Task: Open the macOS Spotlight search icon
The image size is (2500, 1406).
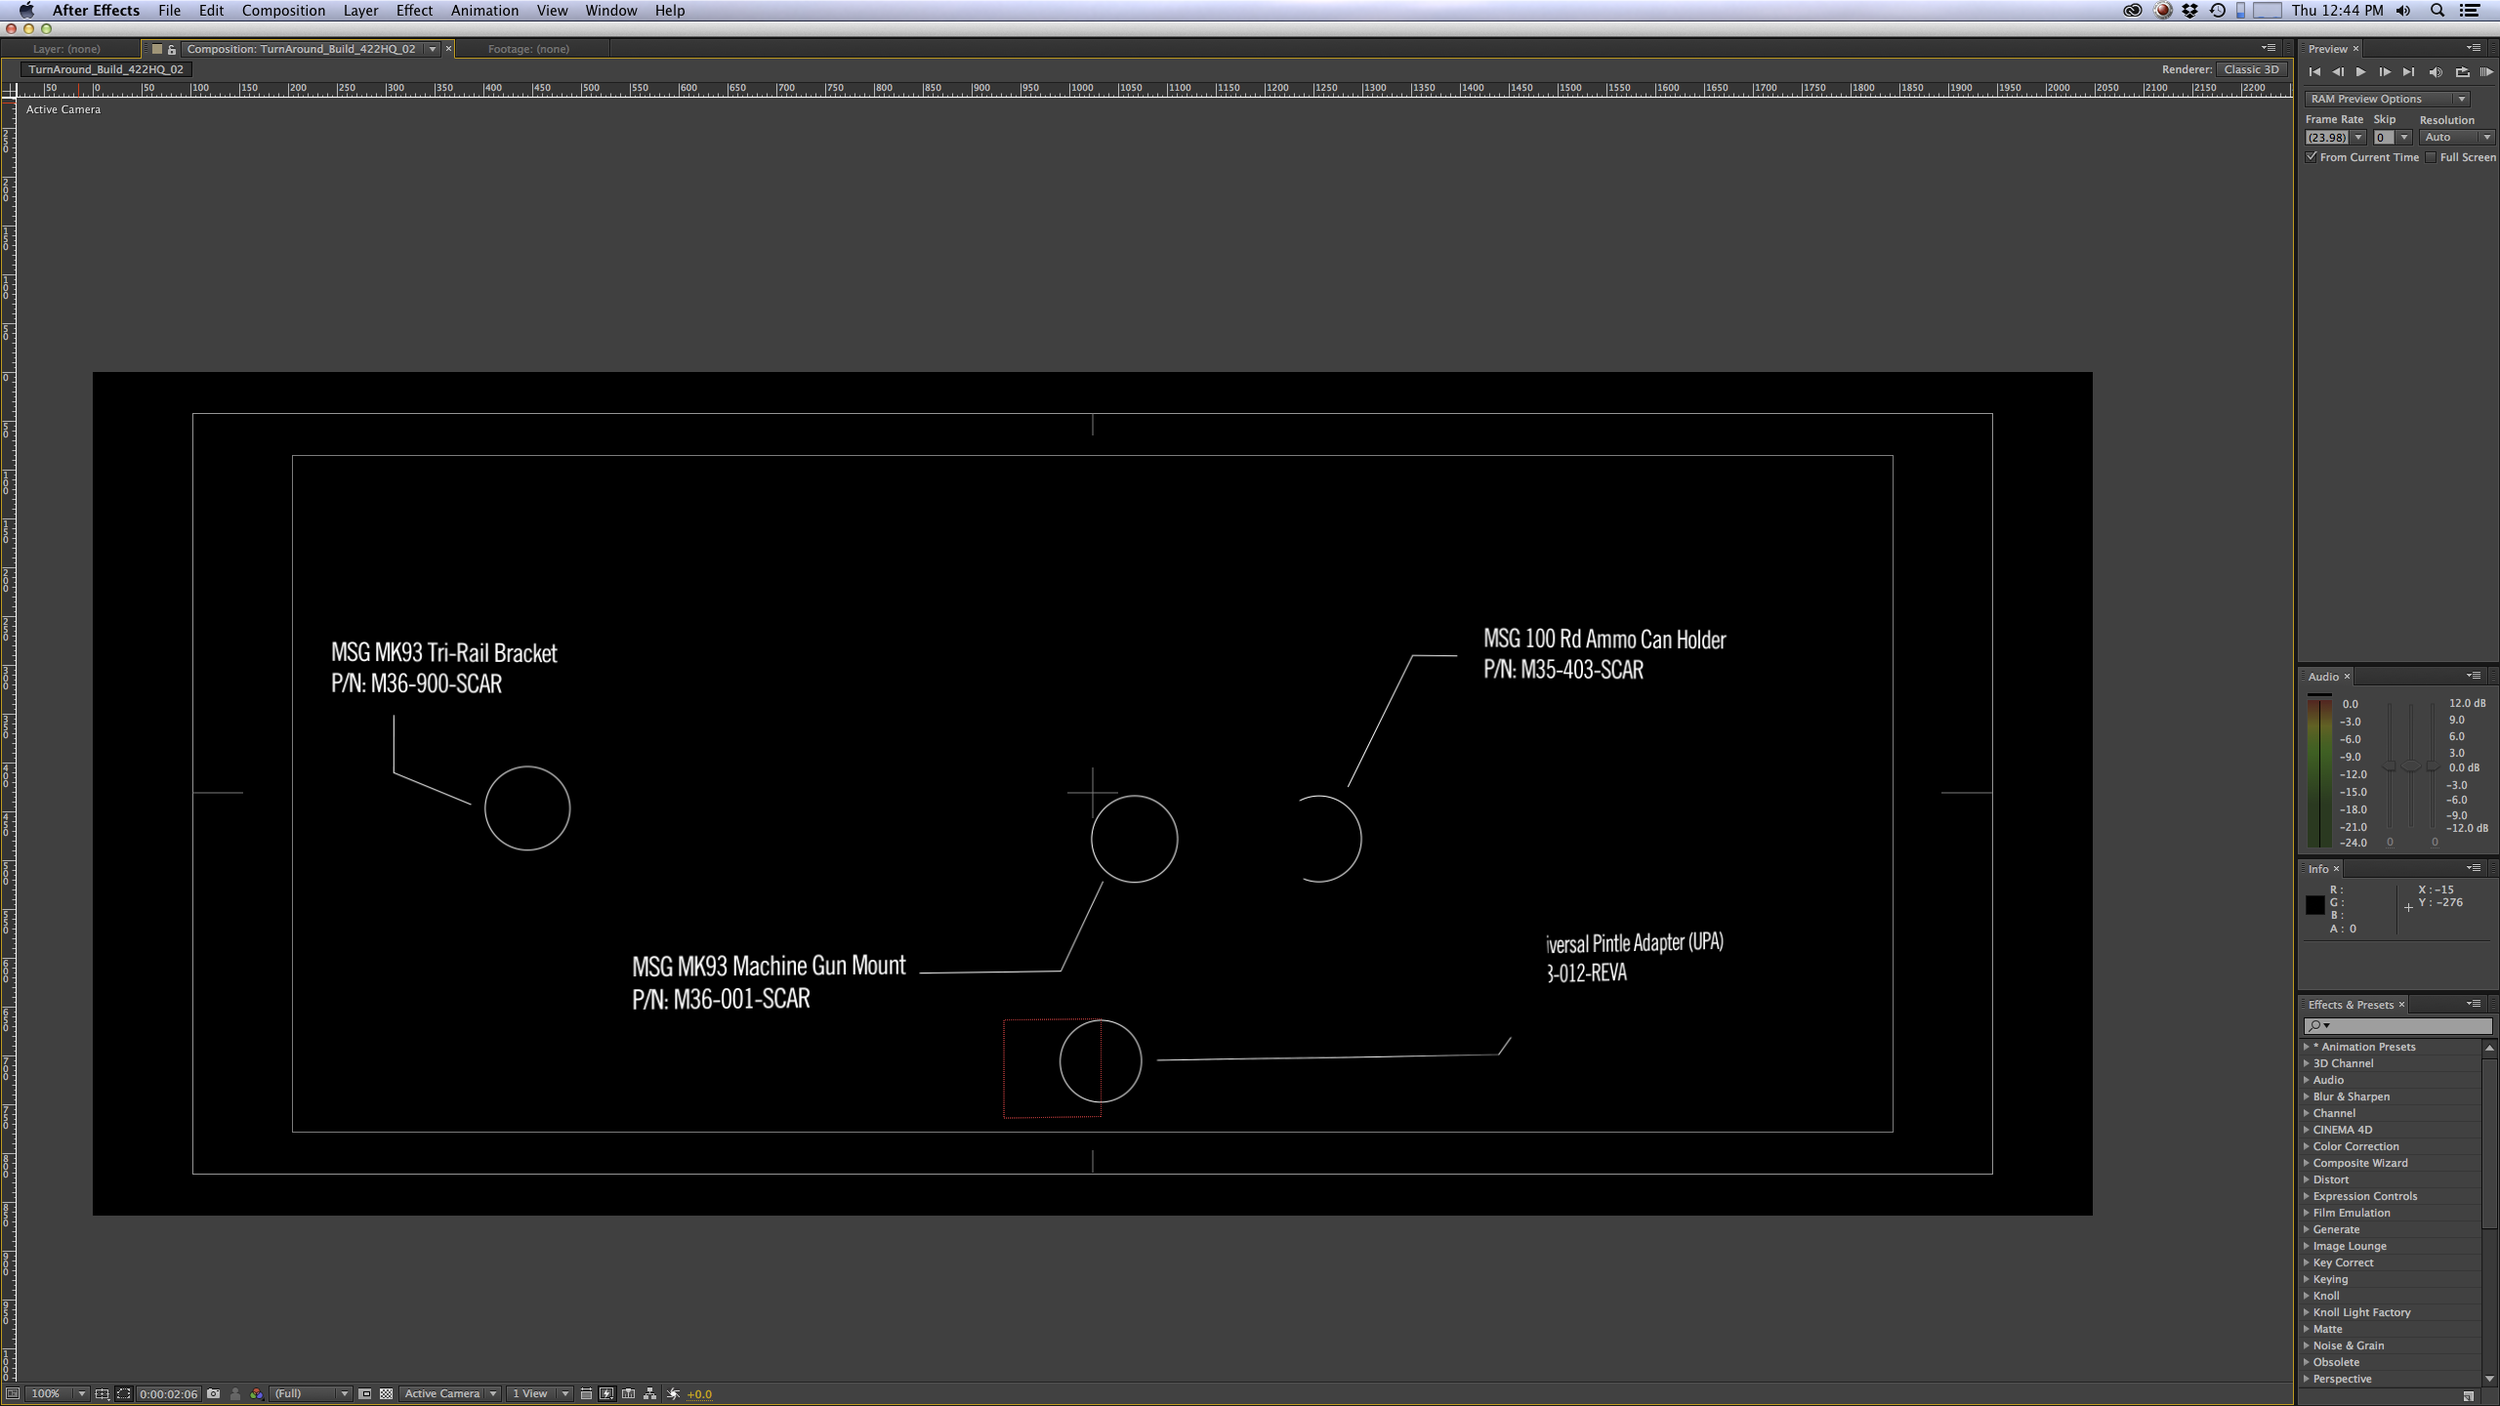Action: pos(2437,10)
